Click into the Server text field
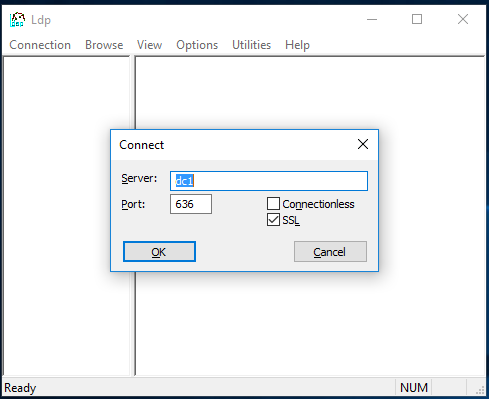The image size is (489, 399). click(x=269, y=181)
